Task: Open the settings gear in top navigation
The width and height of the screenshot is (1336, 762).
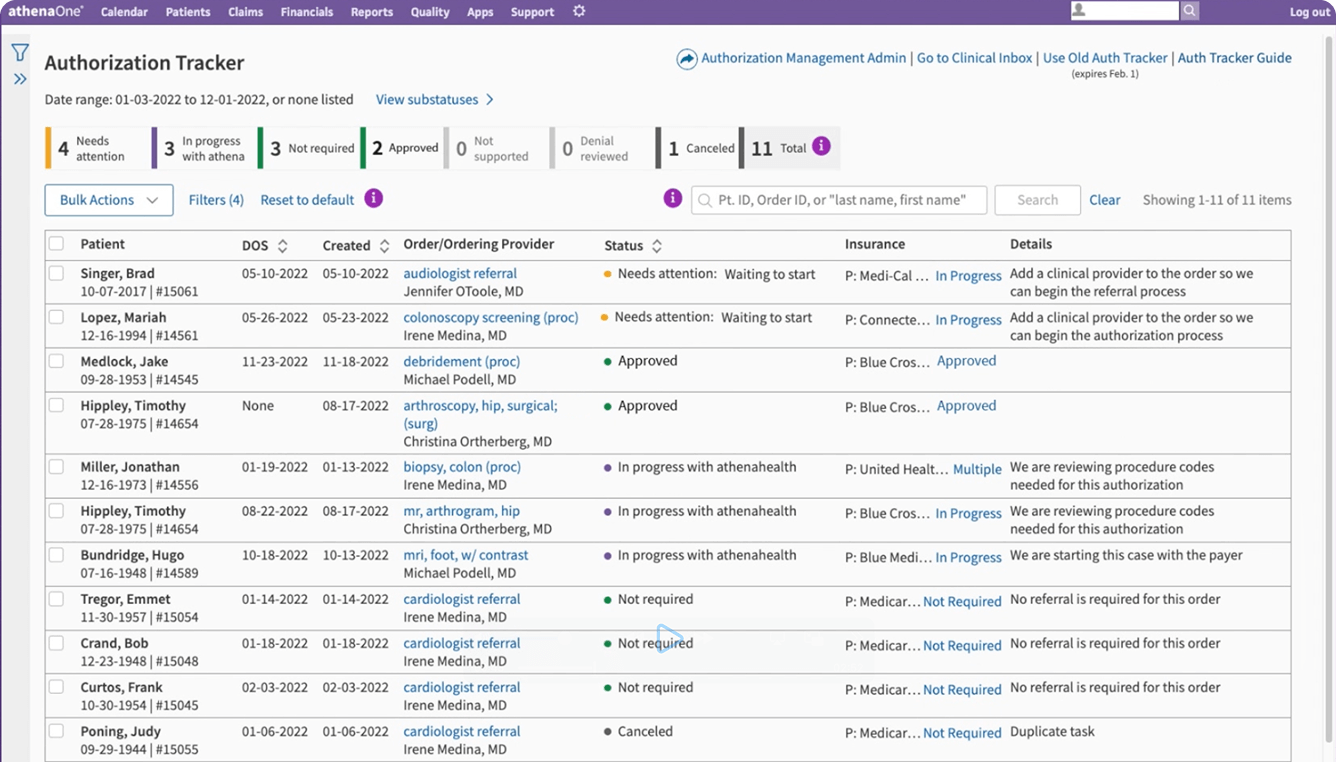Action: pos(579,12)
